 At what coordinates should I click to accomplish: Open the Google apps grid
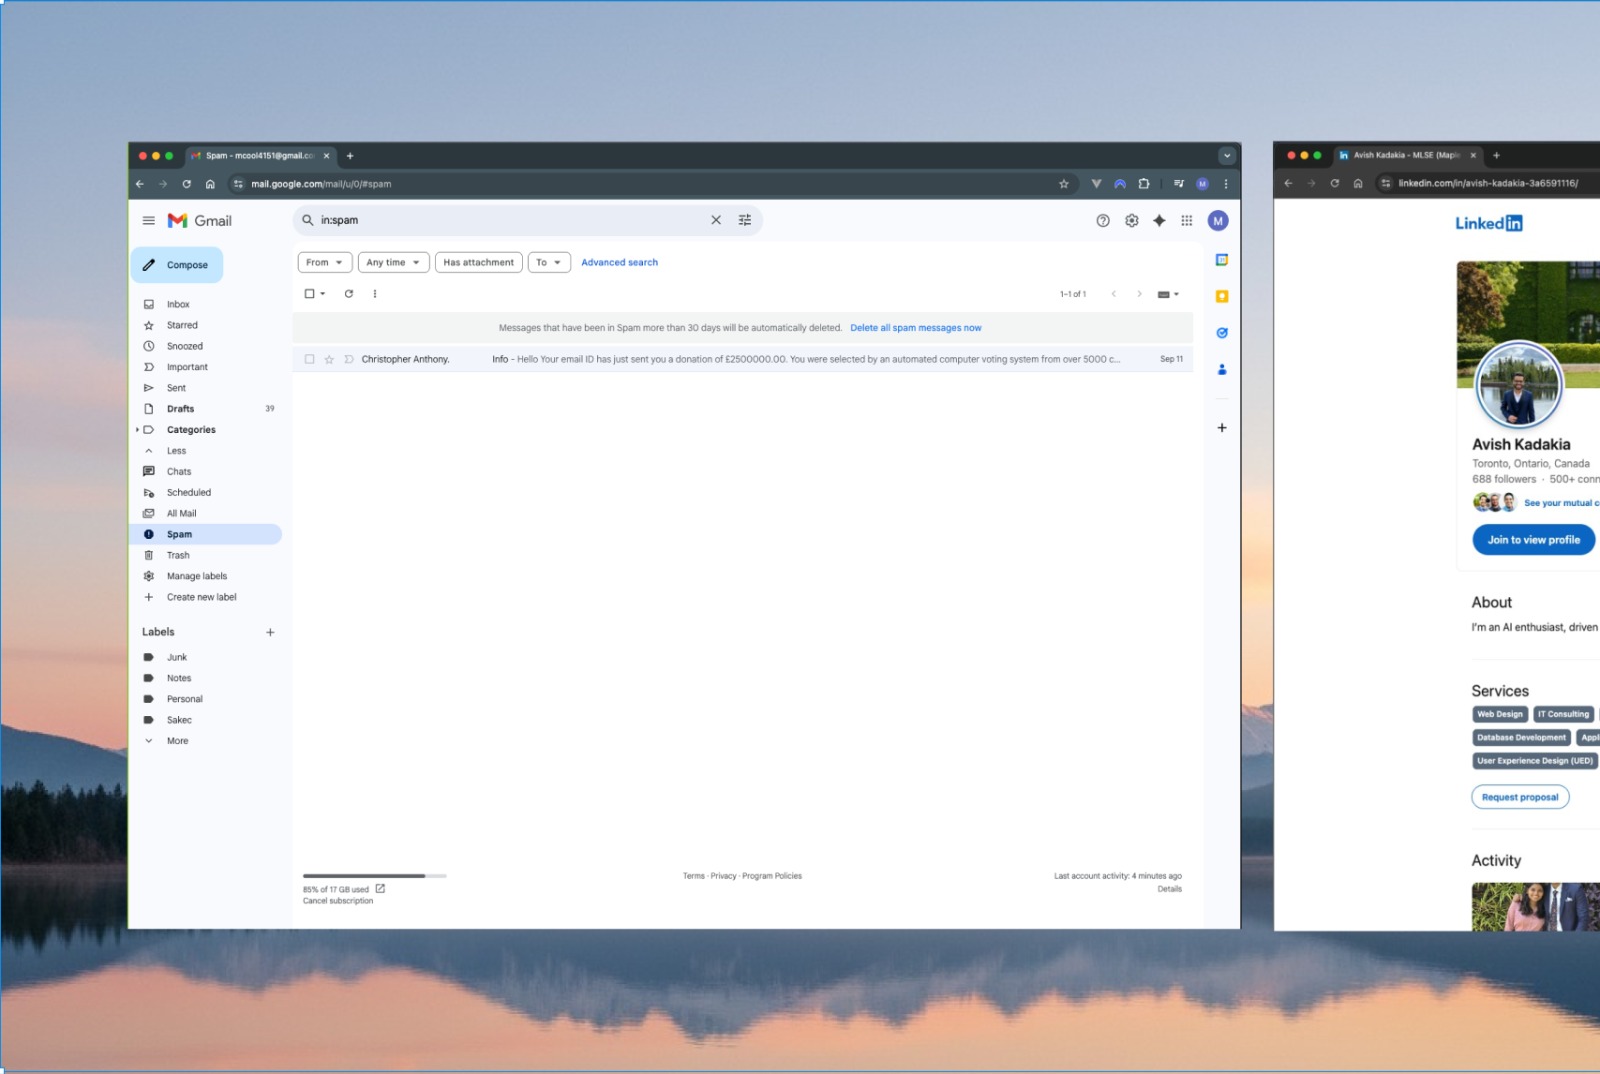pos(1186,221)
